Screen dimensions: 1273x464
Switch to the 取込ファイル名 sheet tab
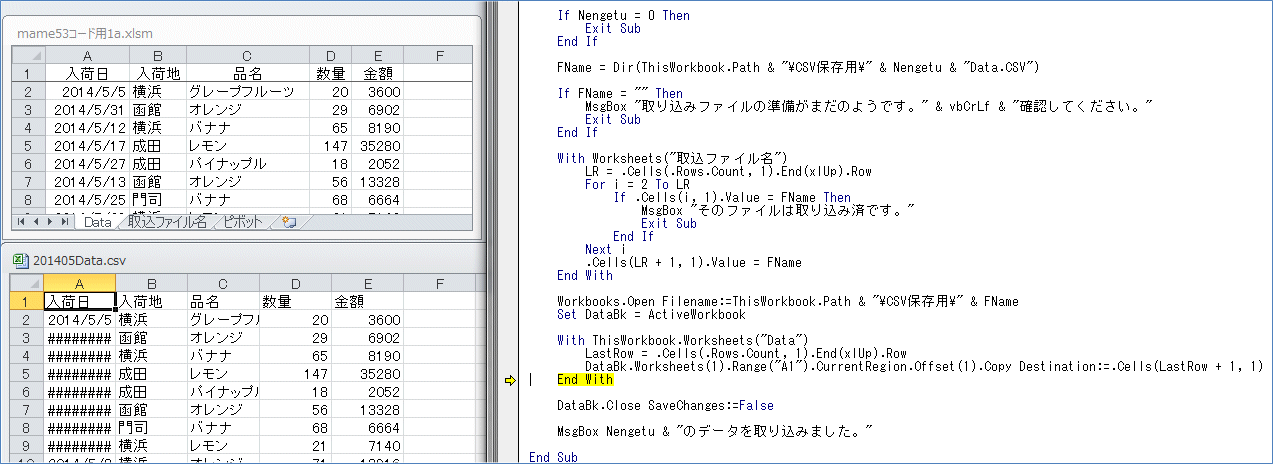(x=167, y=222)
